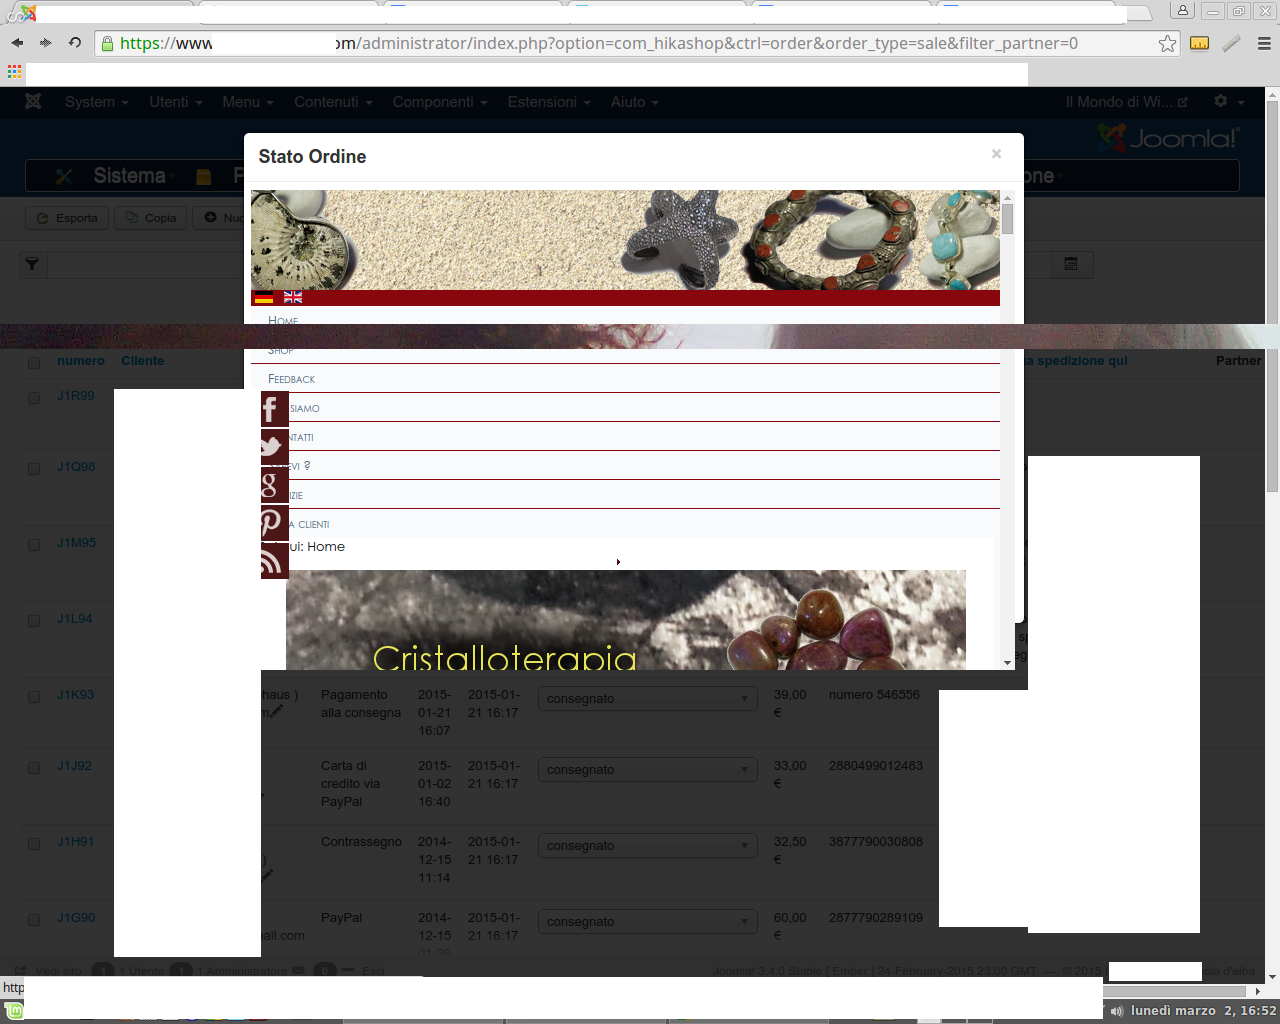The width and height of the screenshot is (1280, 1024).
Task: Open the Componenti menu
Action: point(440,102)
